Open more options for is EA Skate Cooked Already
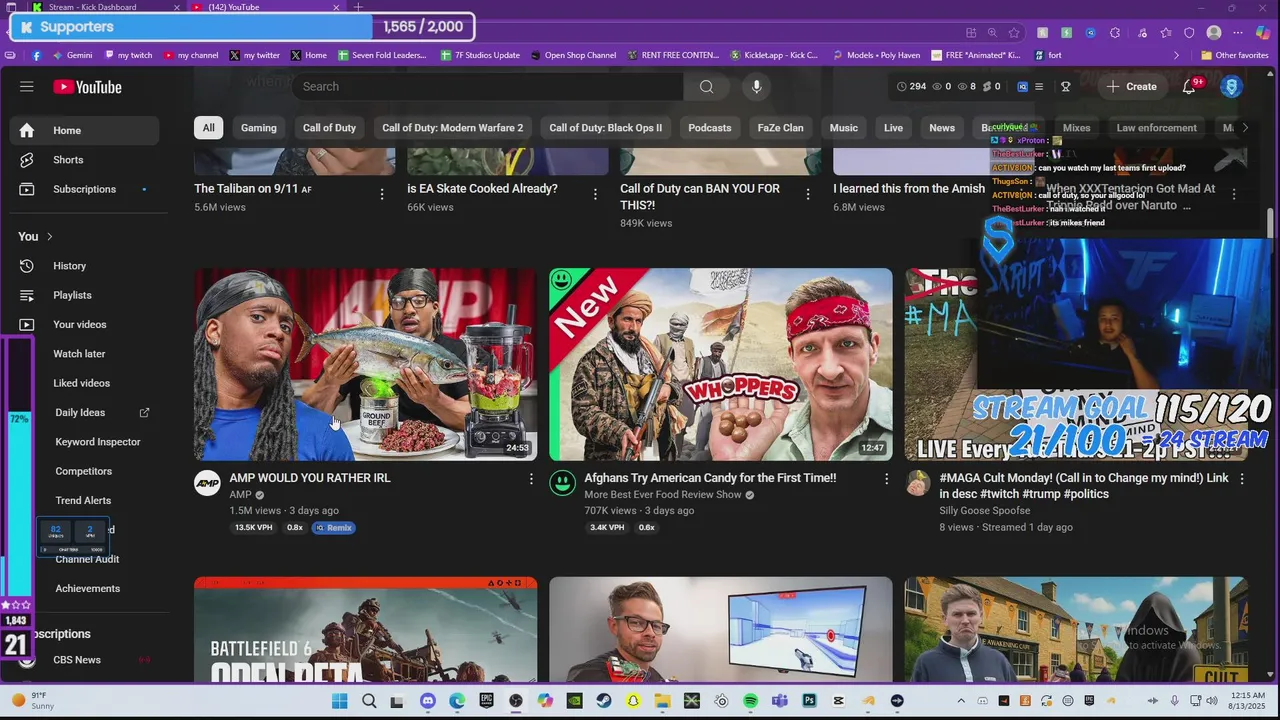 pos(595,194)
